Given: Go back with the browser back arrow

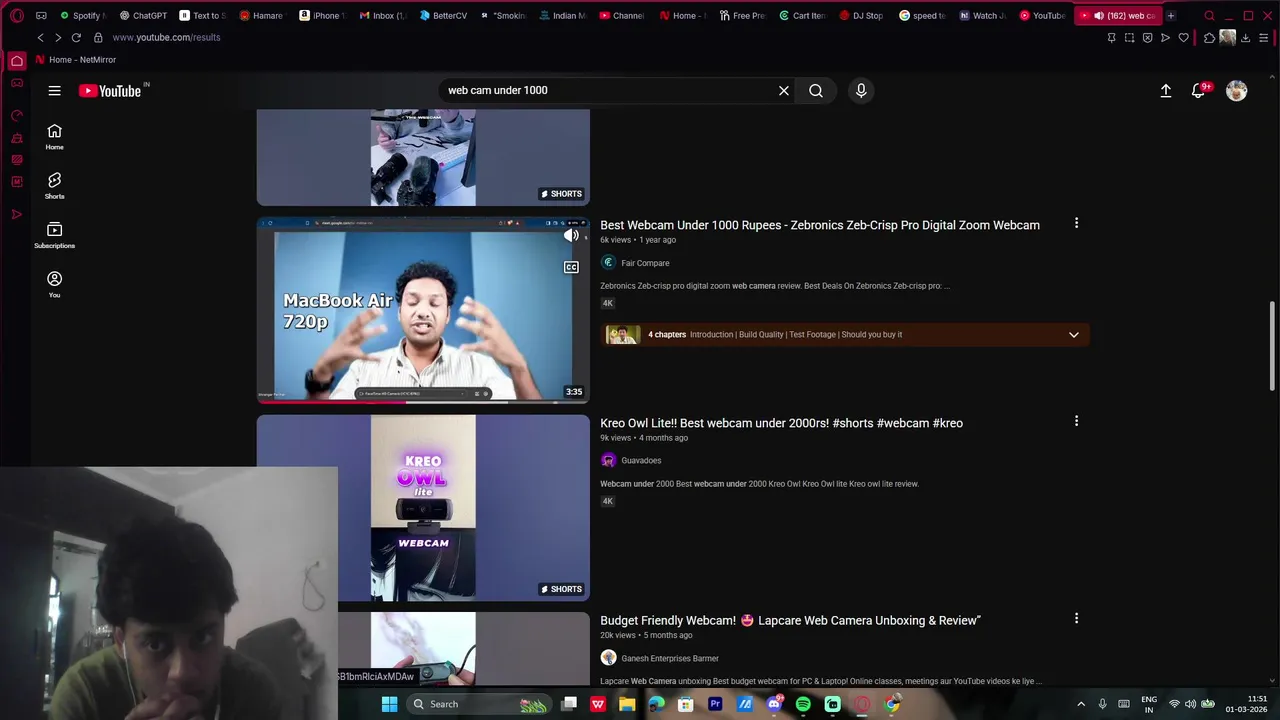Looking at the screenshot, I should pos(40,37).
